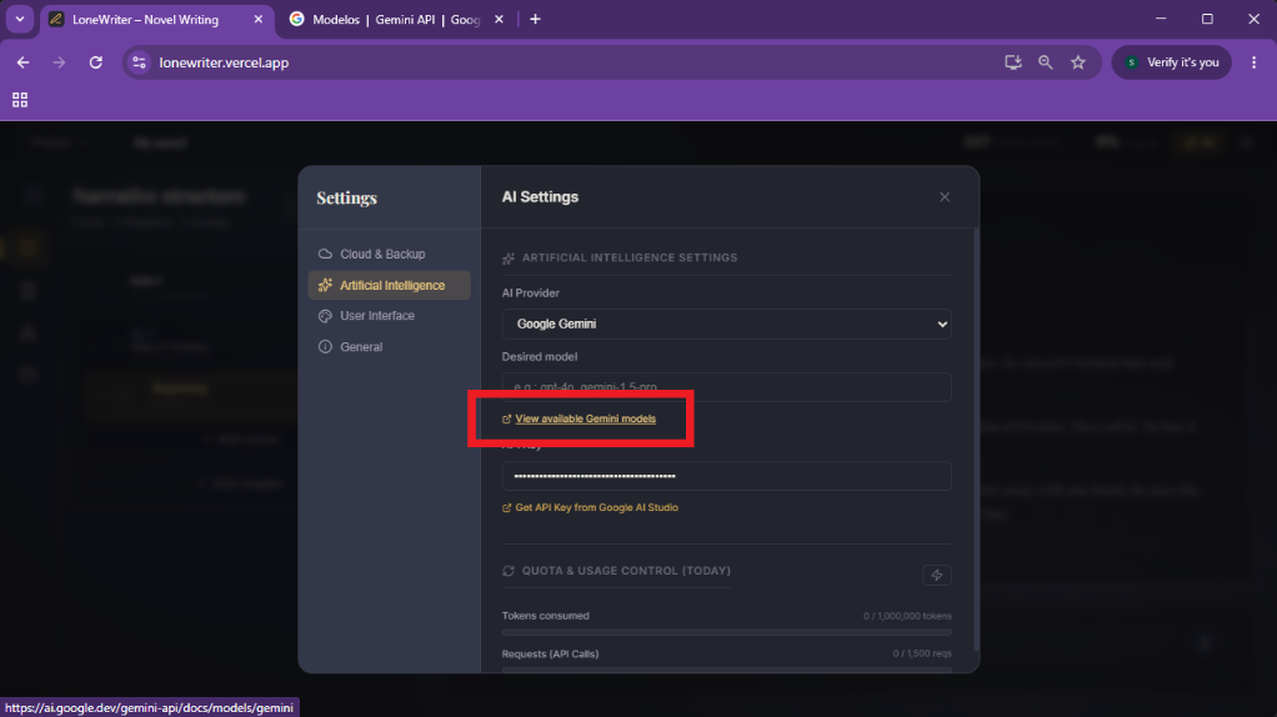
Task: Minimize the Chrome window
Action: tap(1161, 19)
